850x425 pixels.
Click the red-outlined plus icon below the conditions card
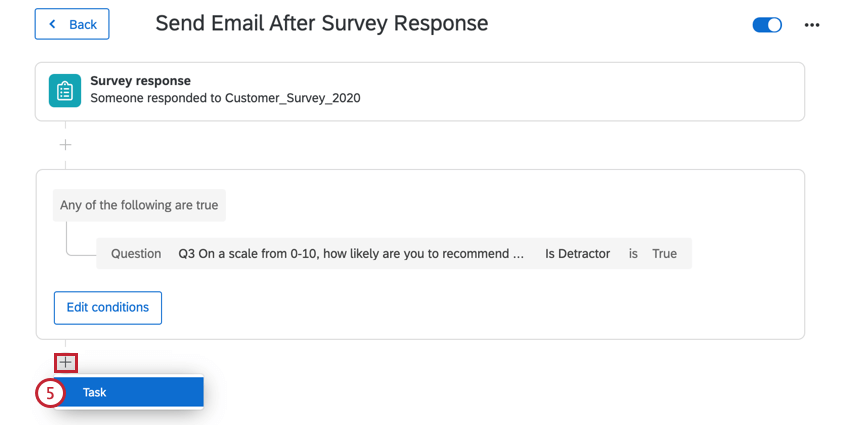pyautogui.click(x=66, y=363)
